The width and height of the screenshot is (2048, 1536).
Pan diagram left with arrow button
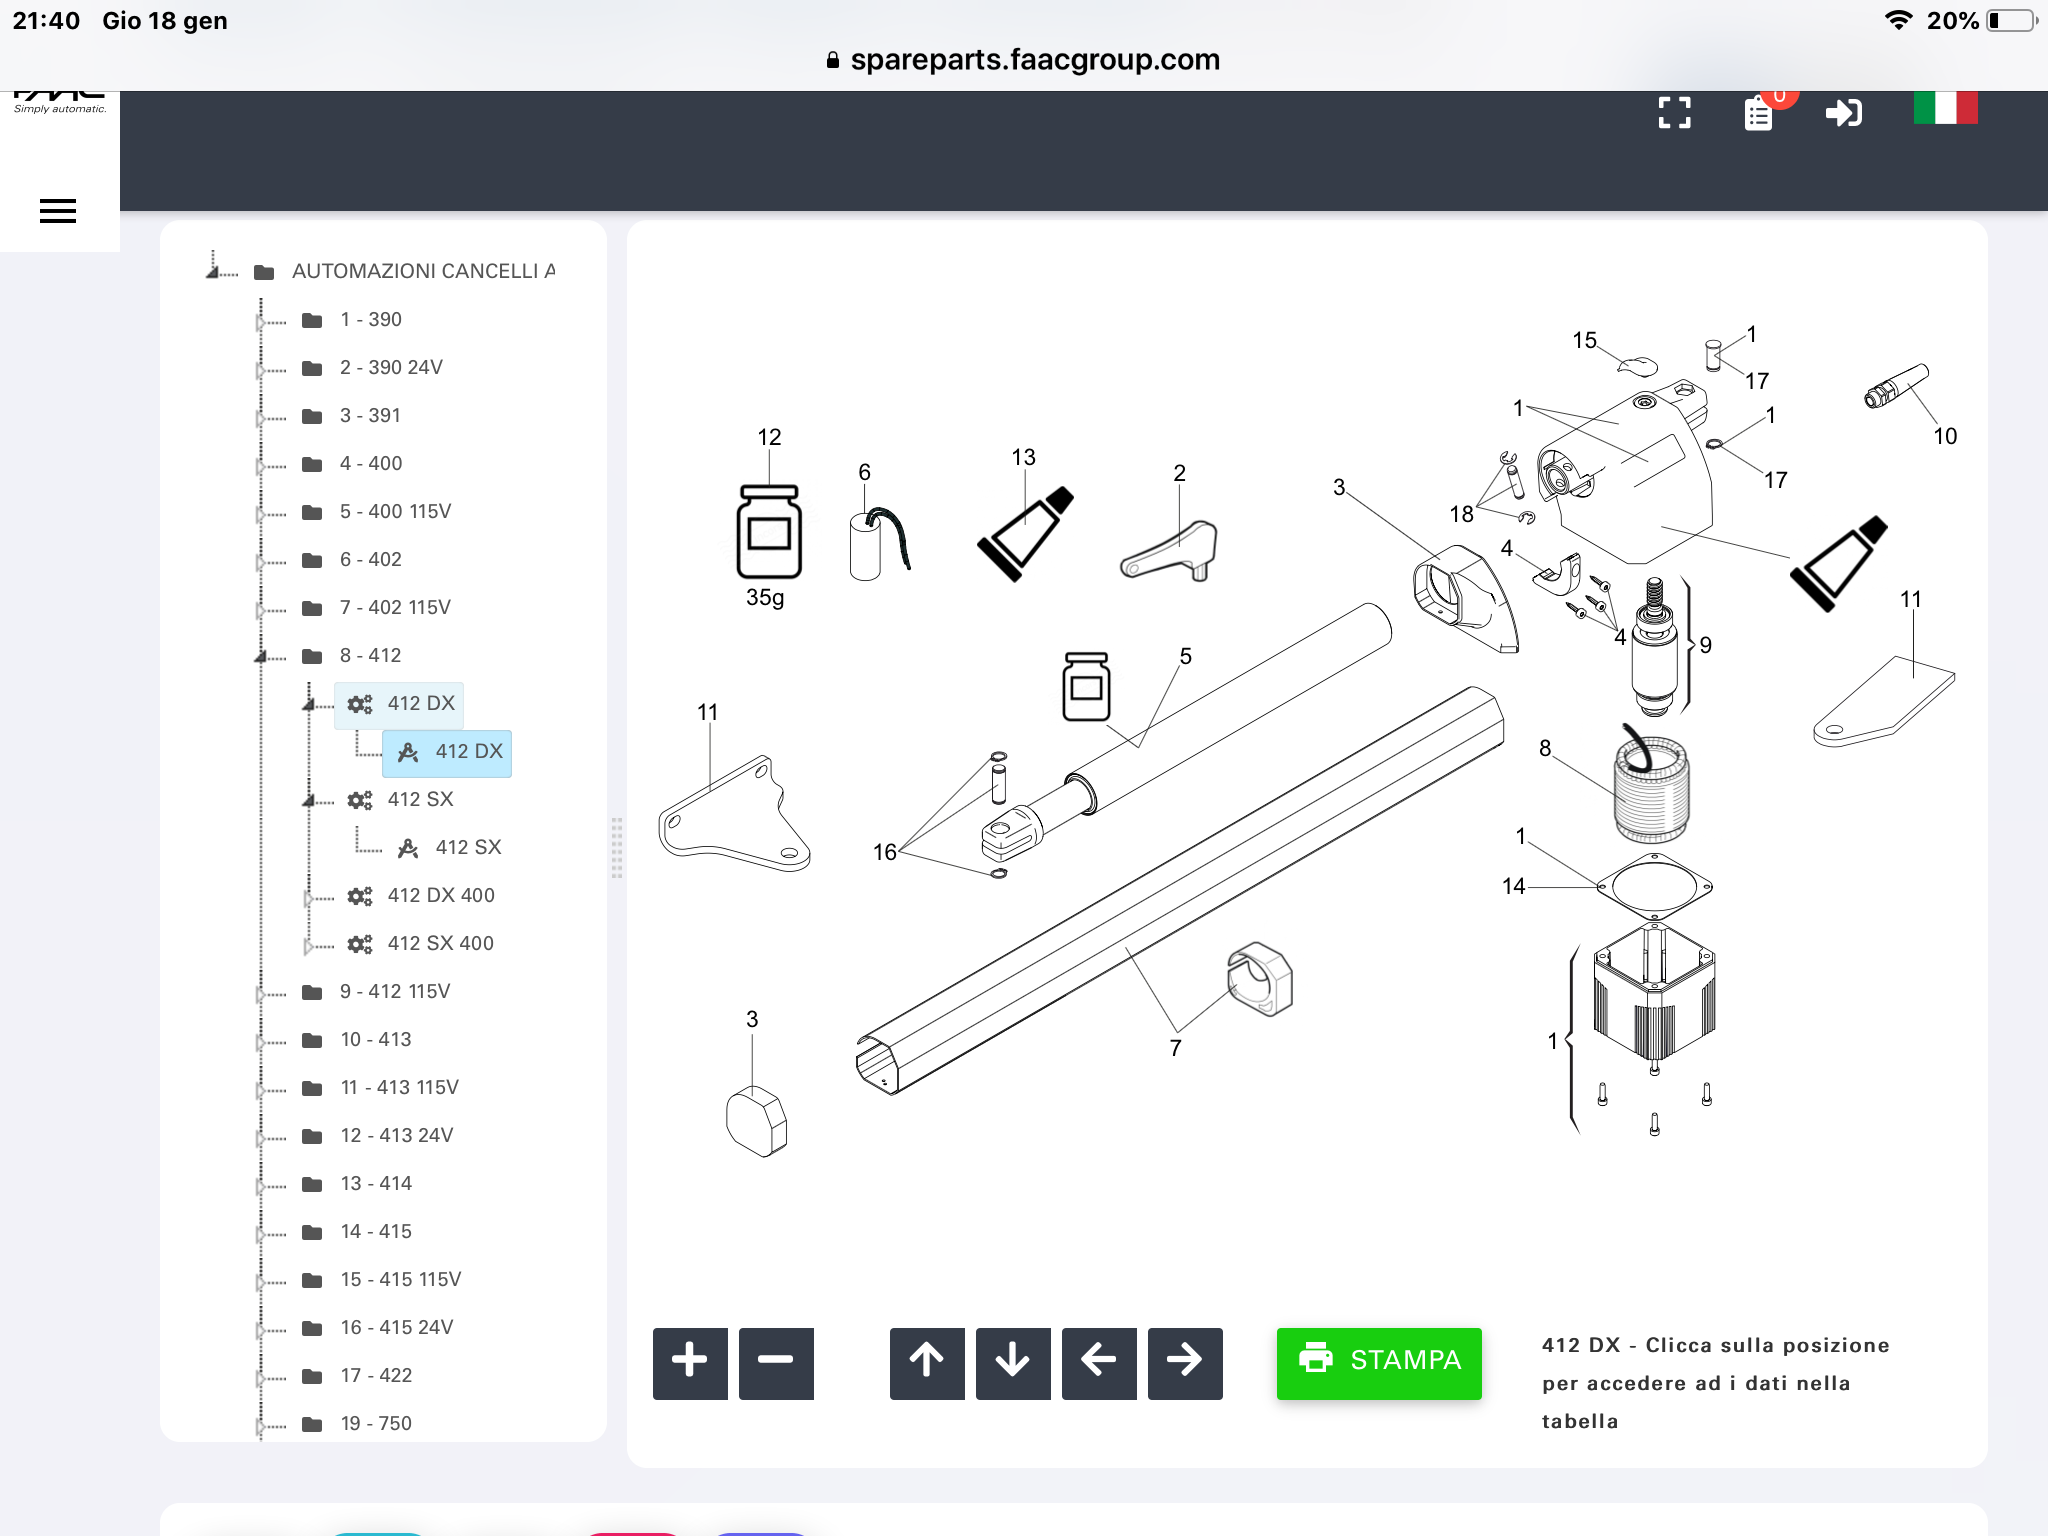click(1099, 1362)
